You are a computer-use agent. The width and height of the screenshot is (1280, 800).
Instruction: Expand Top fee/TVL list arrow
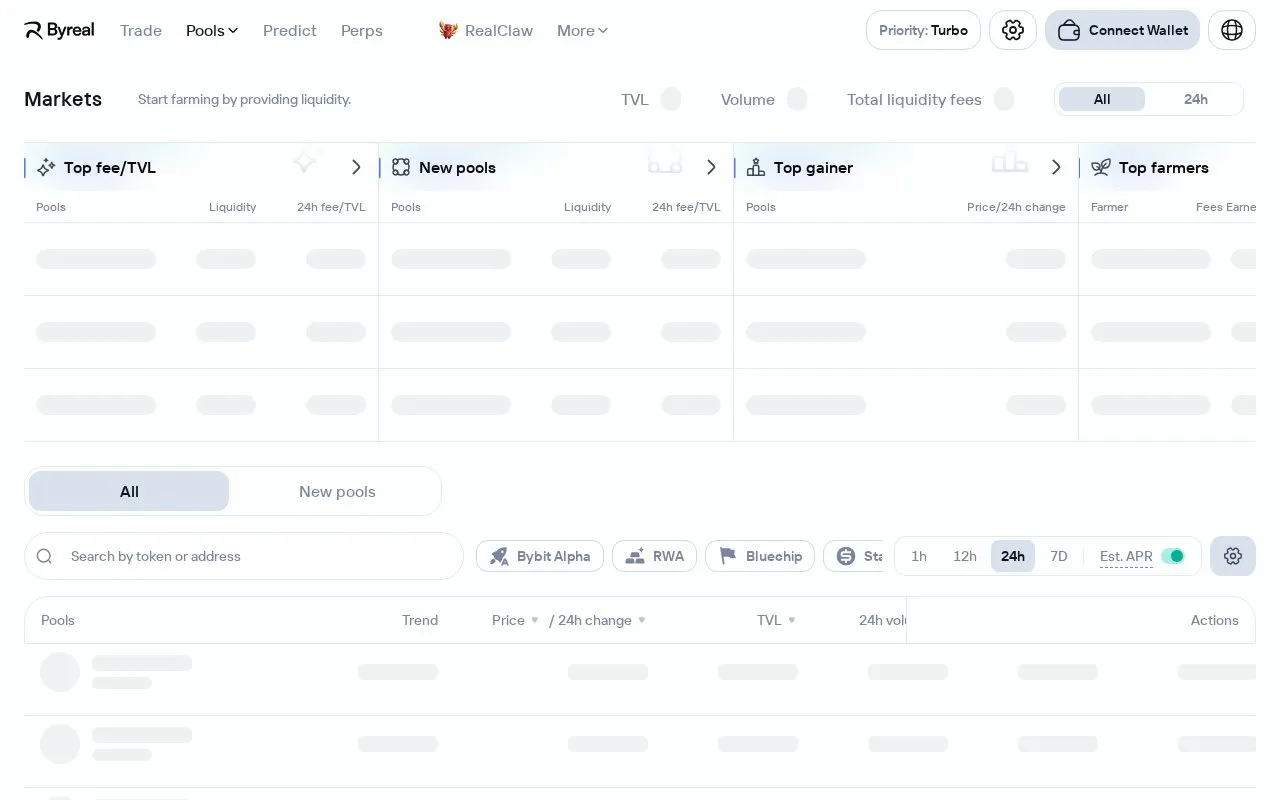(356, 167)
